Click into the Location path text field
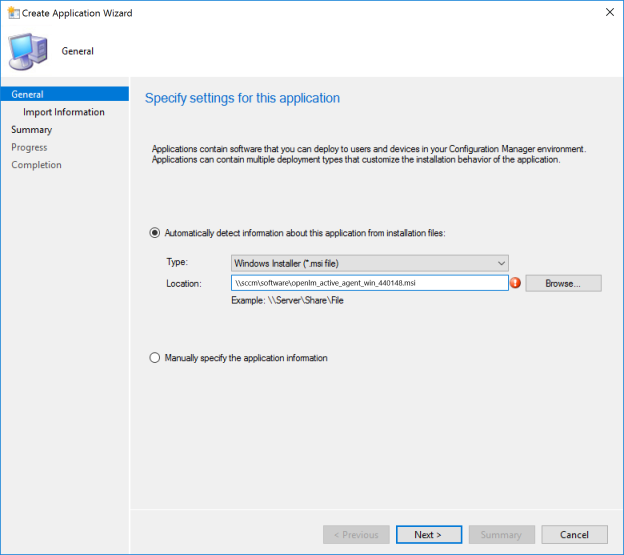This screenshot has height=555, width=624. point(369,283)
